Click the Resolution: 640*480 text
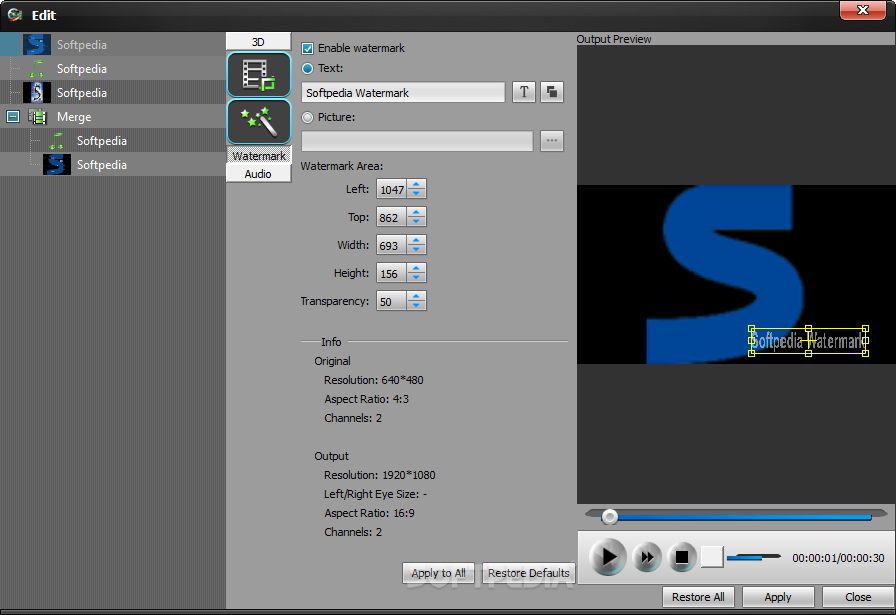 (374, 380)
